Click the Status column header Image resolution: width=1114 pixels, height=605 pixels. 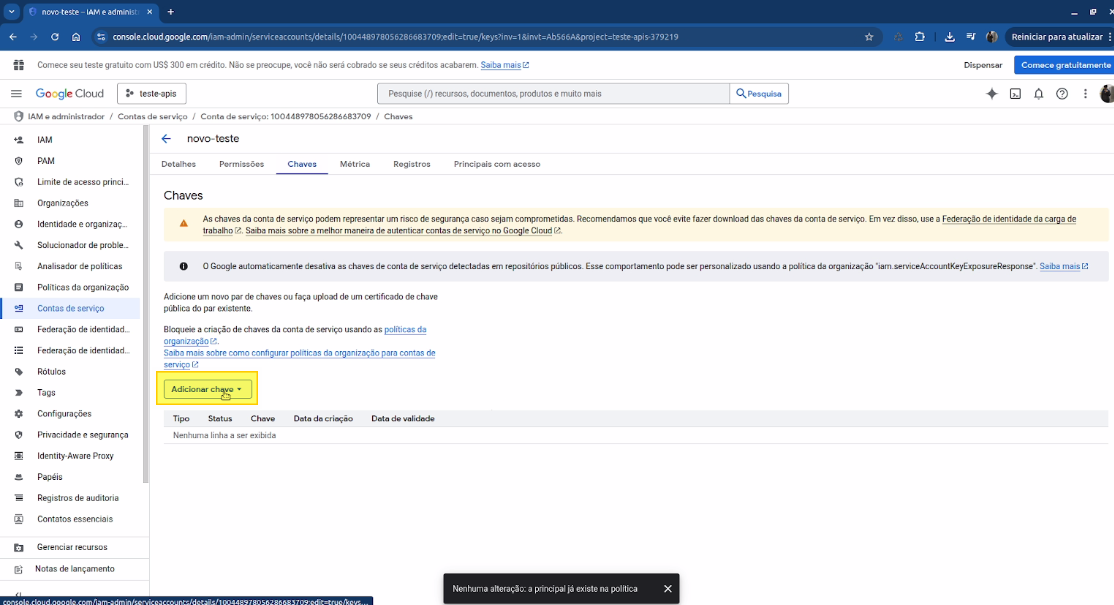(220, 419)
